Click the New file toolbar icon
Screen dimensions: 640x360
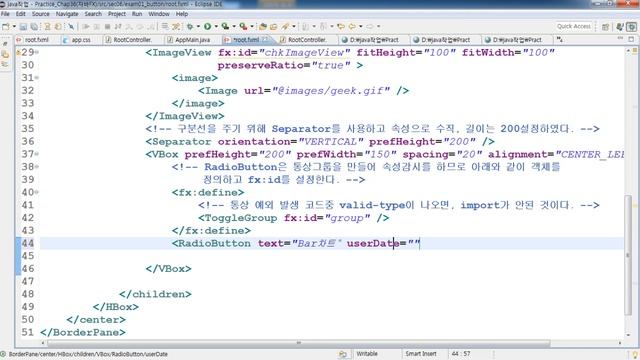pos(6,27)
